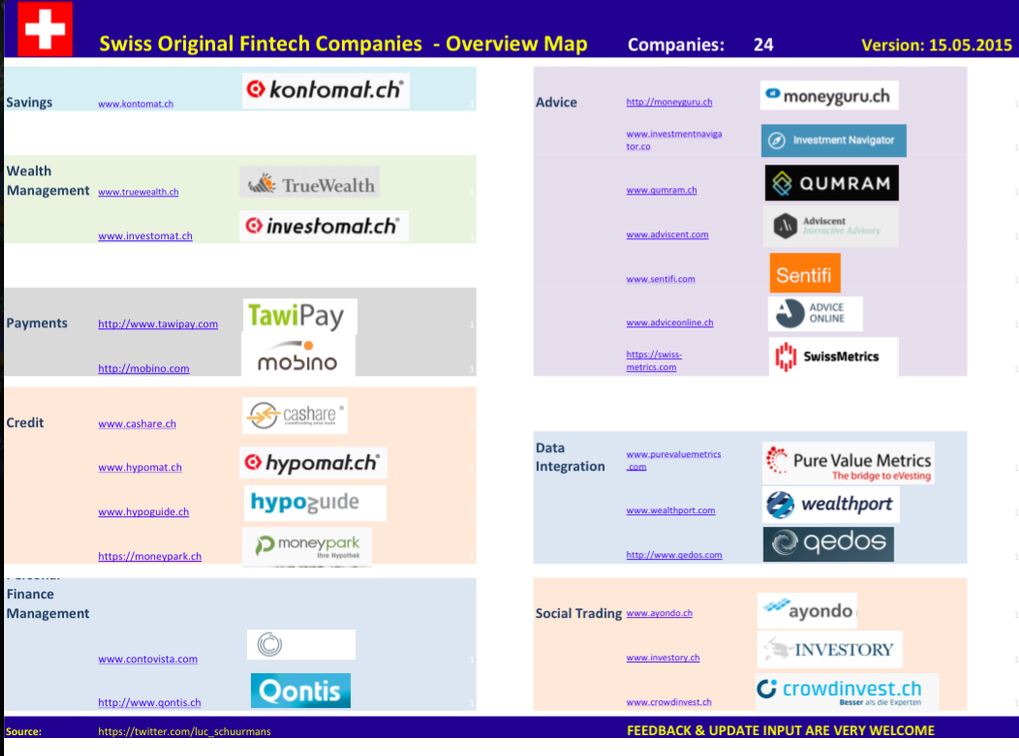This screenshot has height=756, width=1019.
Task: Follow the https://moneypark.ch link
Action: 150,556
